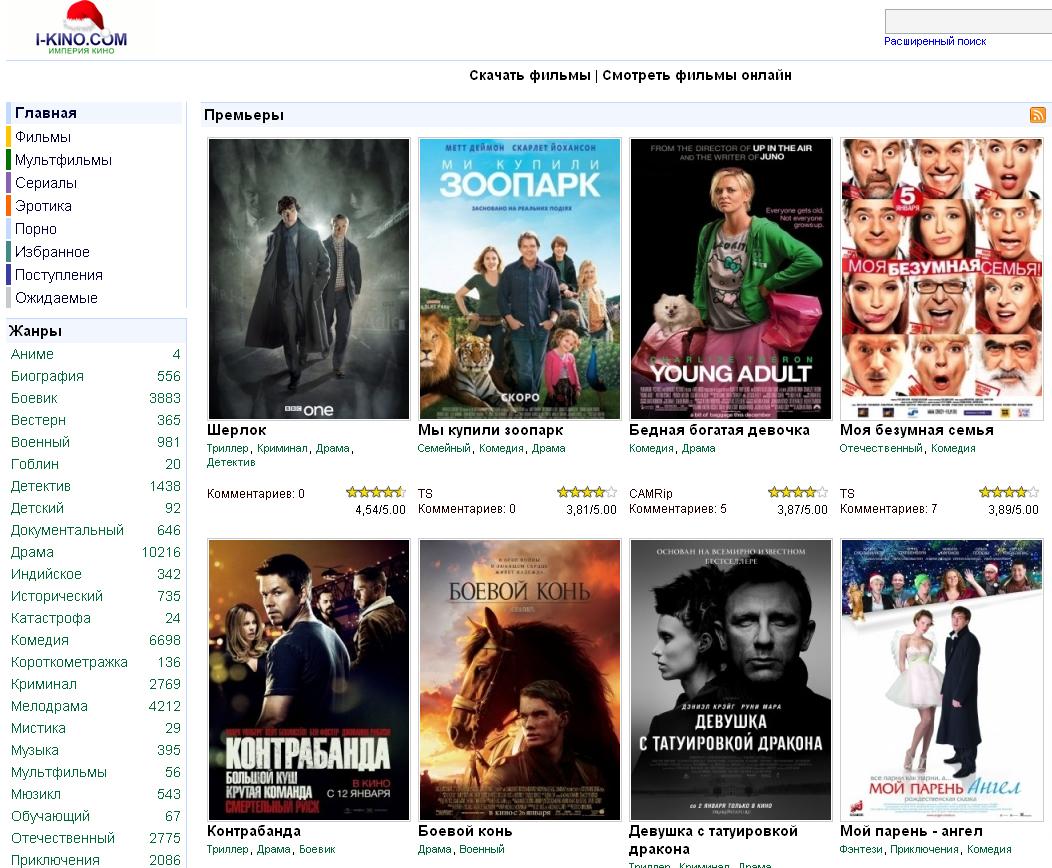
Task: Click Фэнтези tag under Мой парень - ангел
Action: coord(861,849)
